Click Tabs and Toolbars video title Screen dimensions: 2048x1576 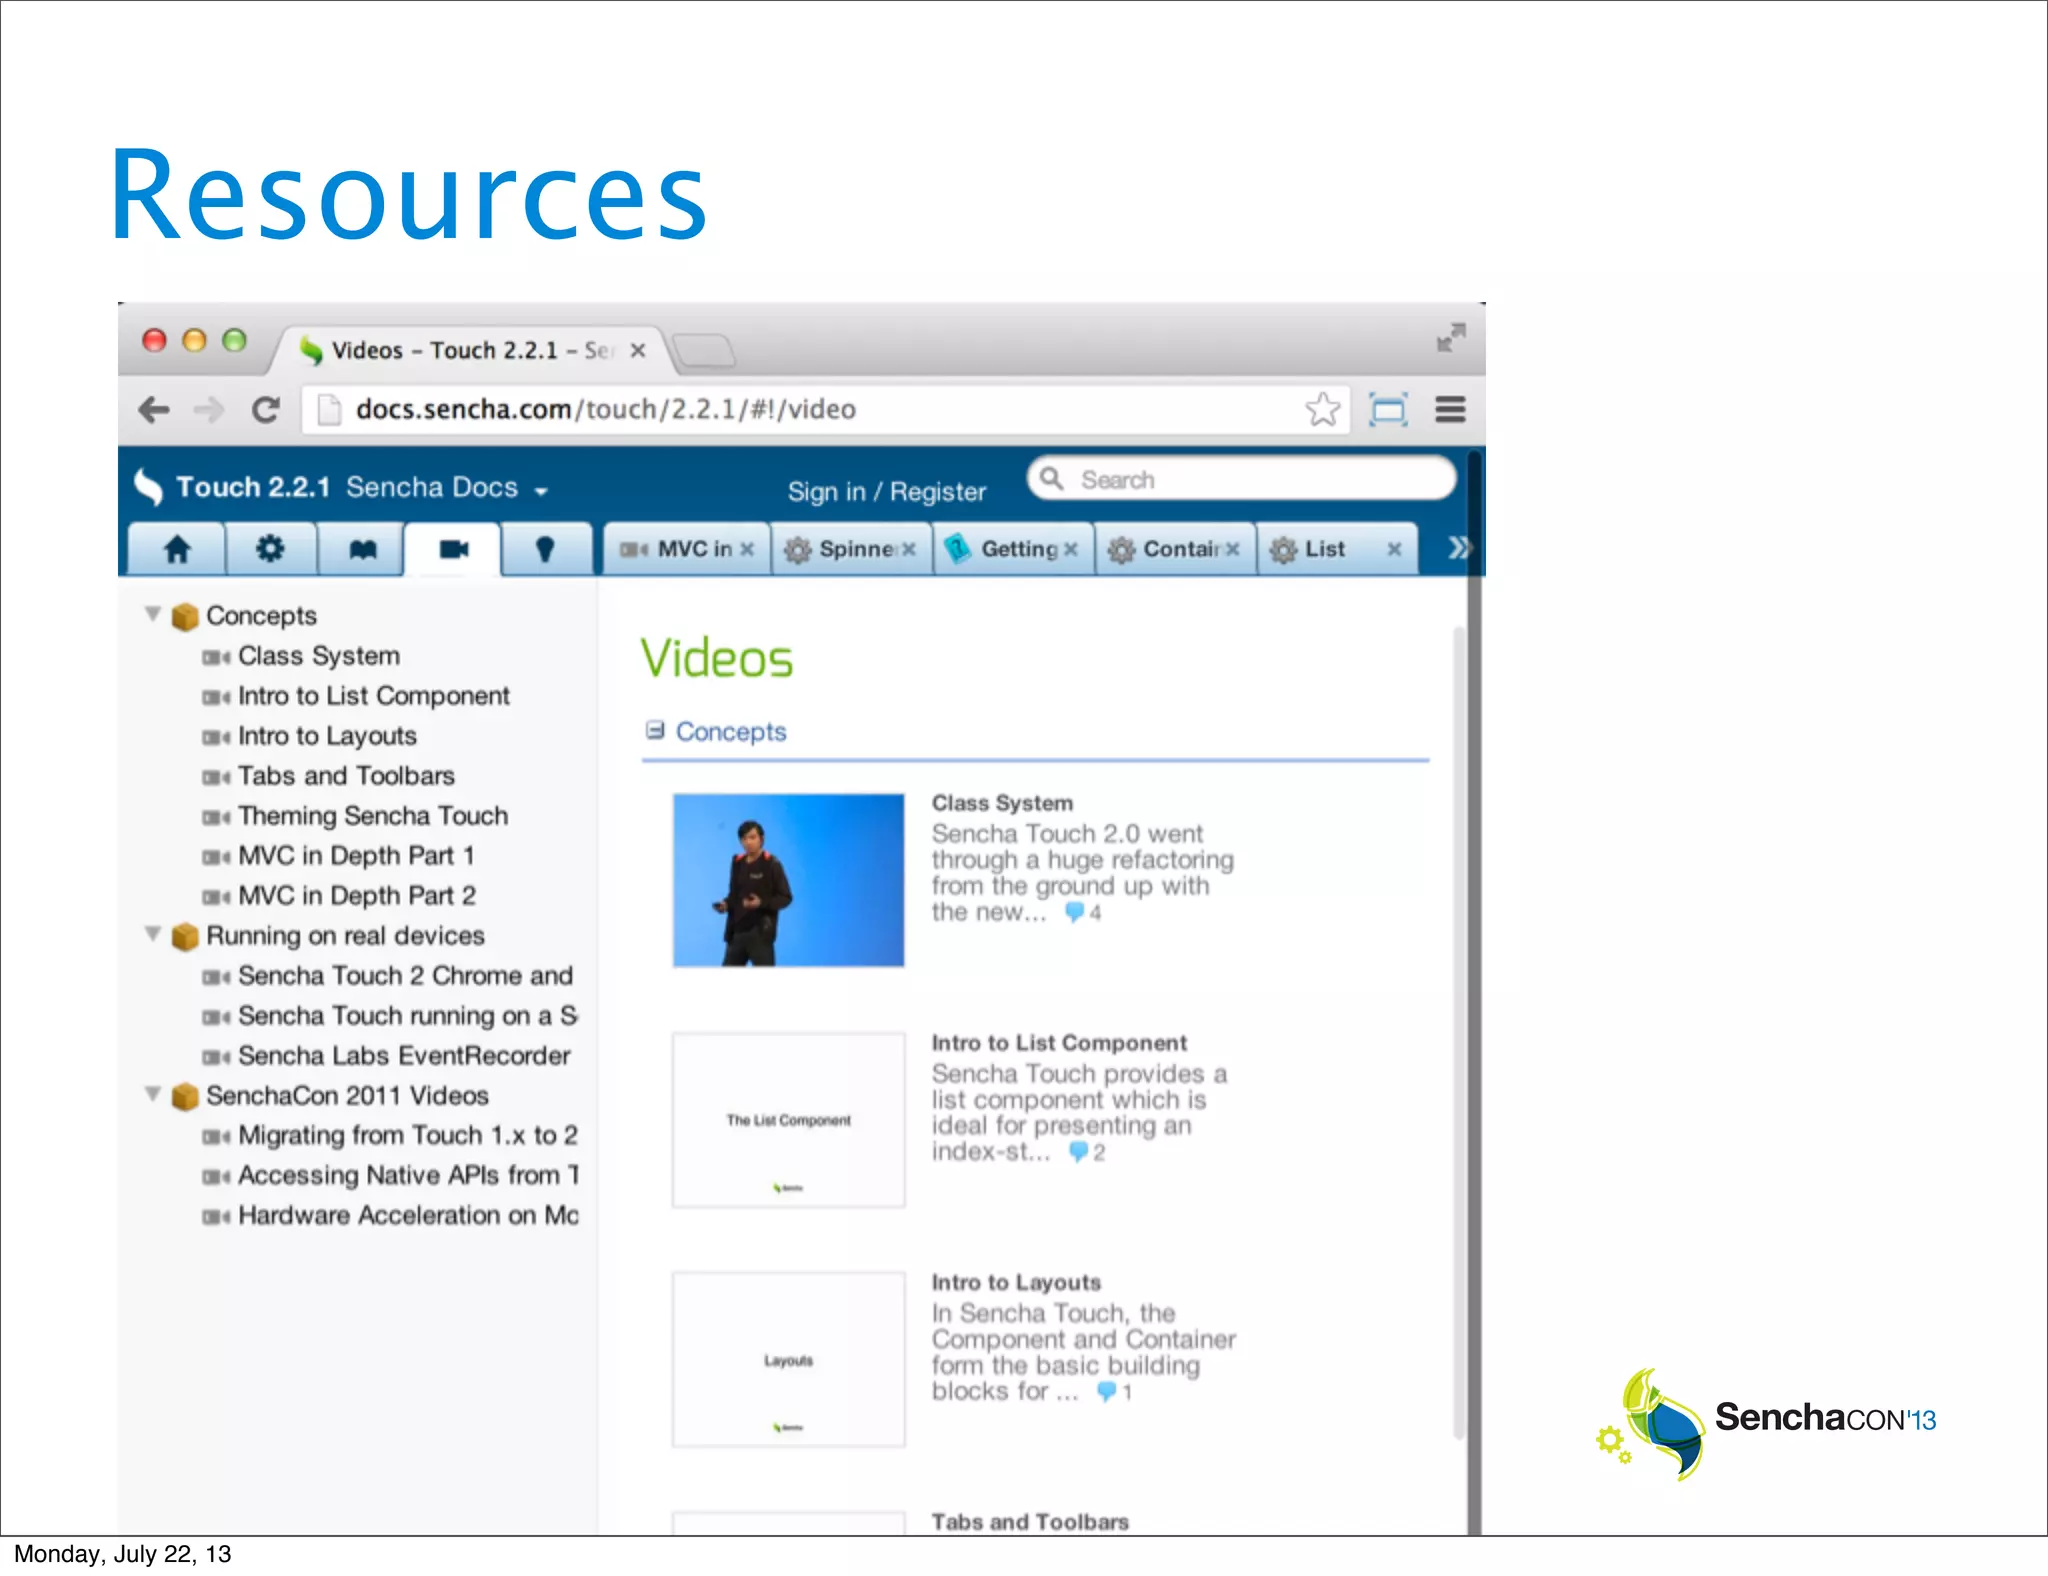(1030, 1522)
